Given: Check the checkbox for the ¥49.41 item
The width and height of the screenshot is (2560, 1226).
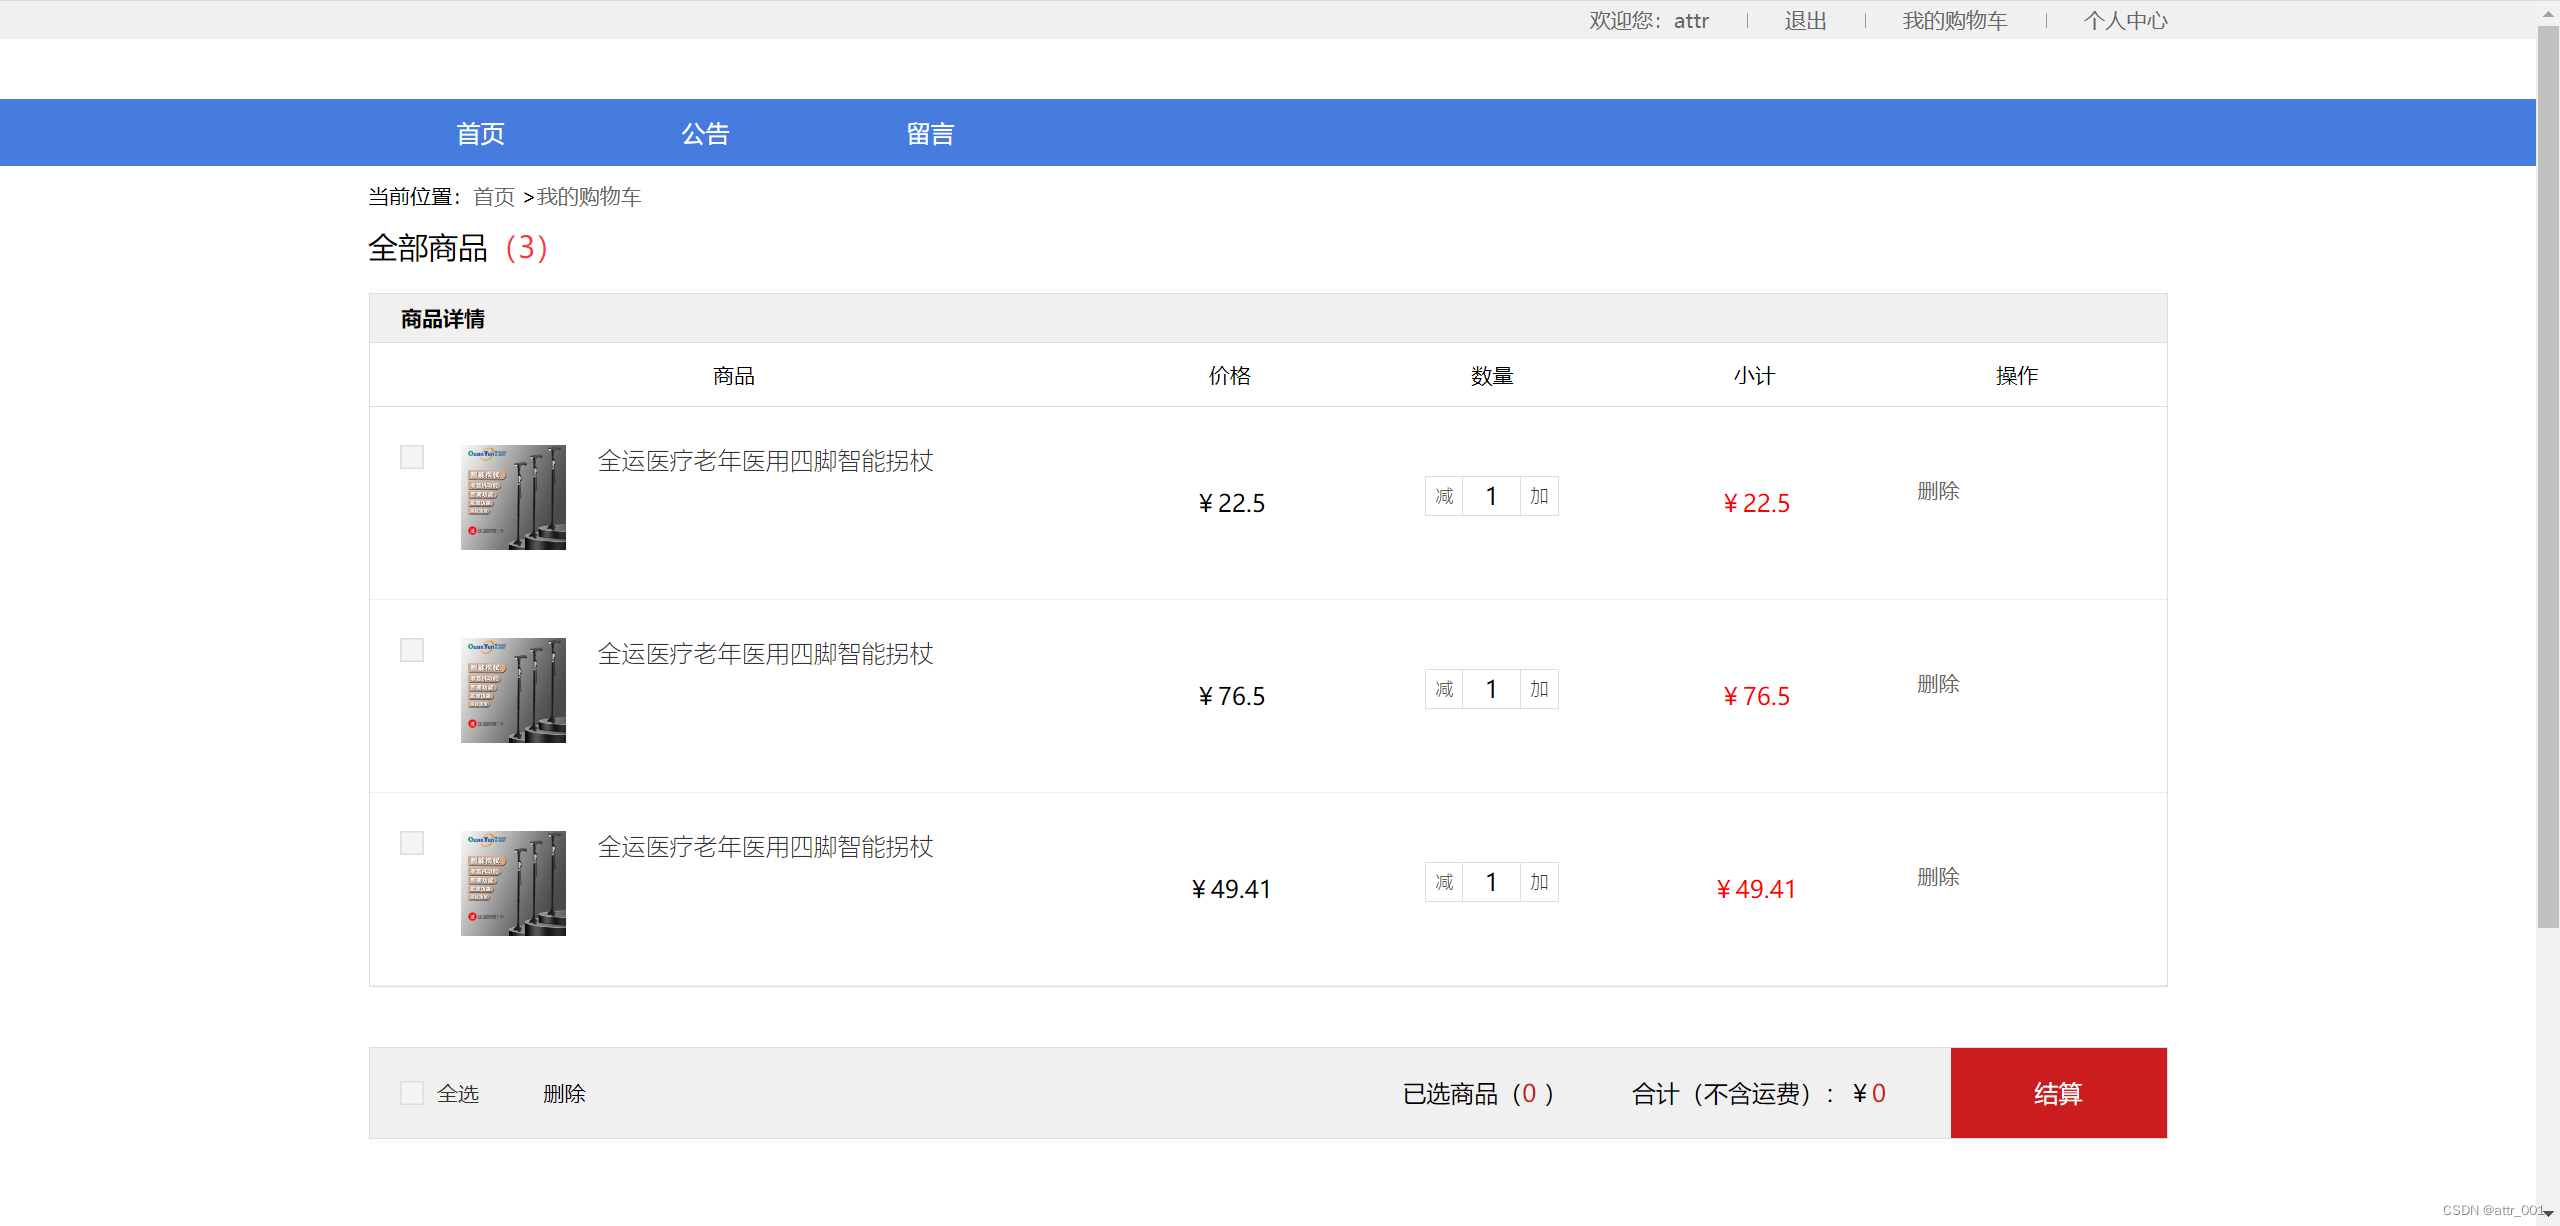Looking at the screenshot, I should 411,843.
